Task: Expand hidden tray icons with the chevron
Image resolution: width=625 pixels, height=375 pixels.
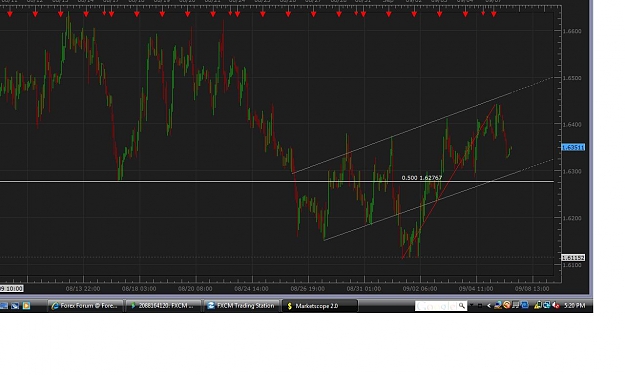Action: [489, 306]
